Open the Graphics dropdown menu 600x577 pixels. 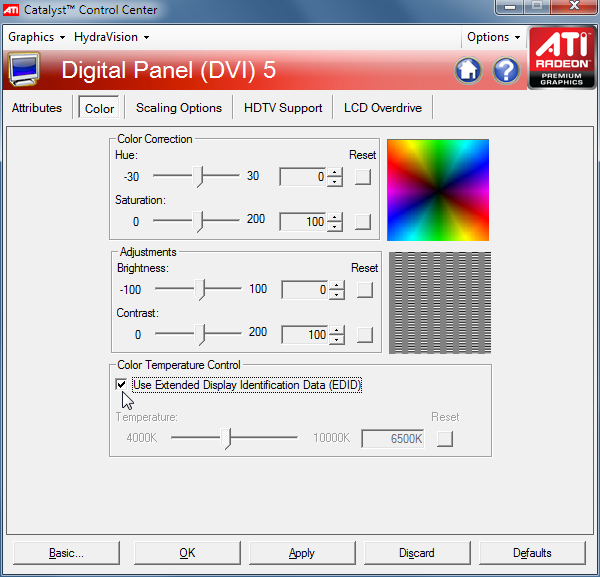click(36, 37)
